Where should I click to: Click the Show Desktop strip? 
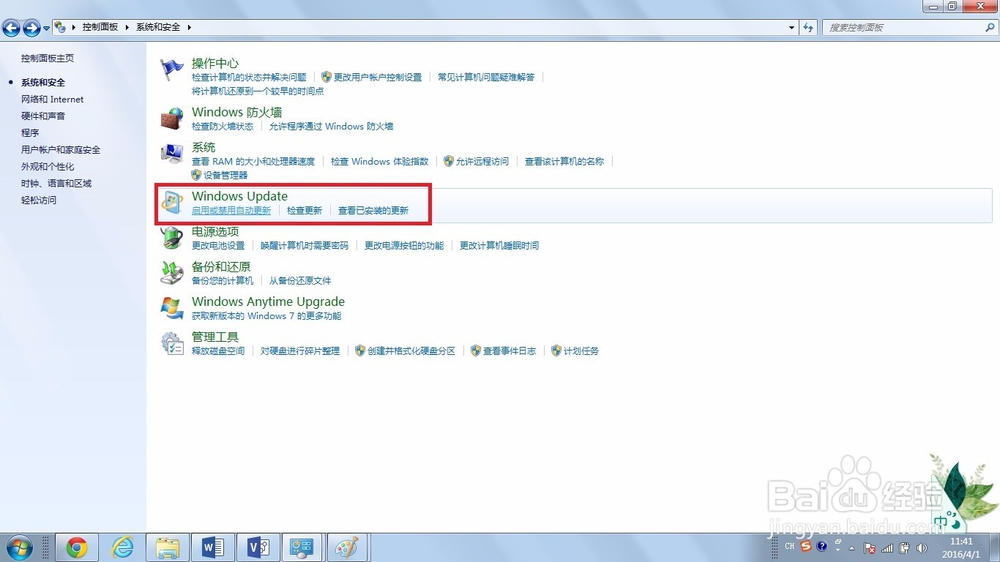(x=996, y=548)
